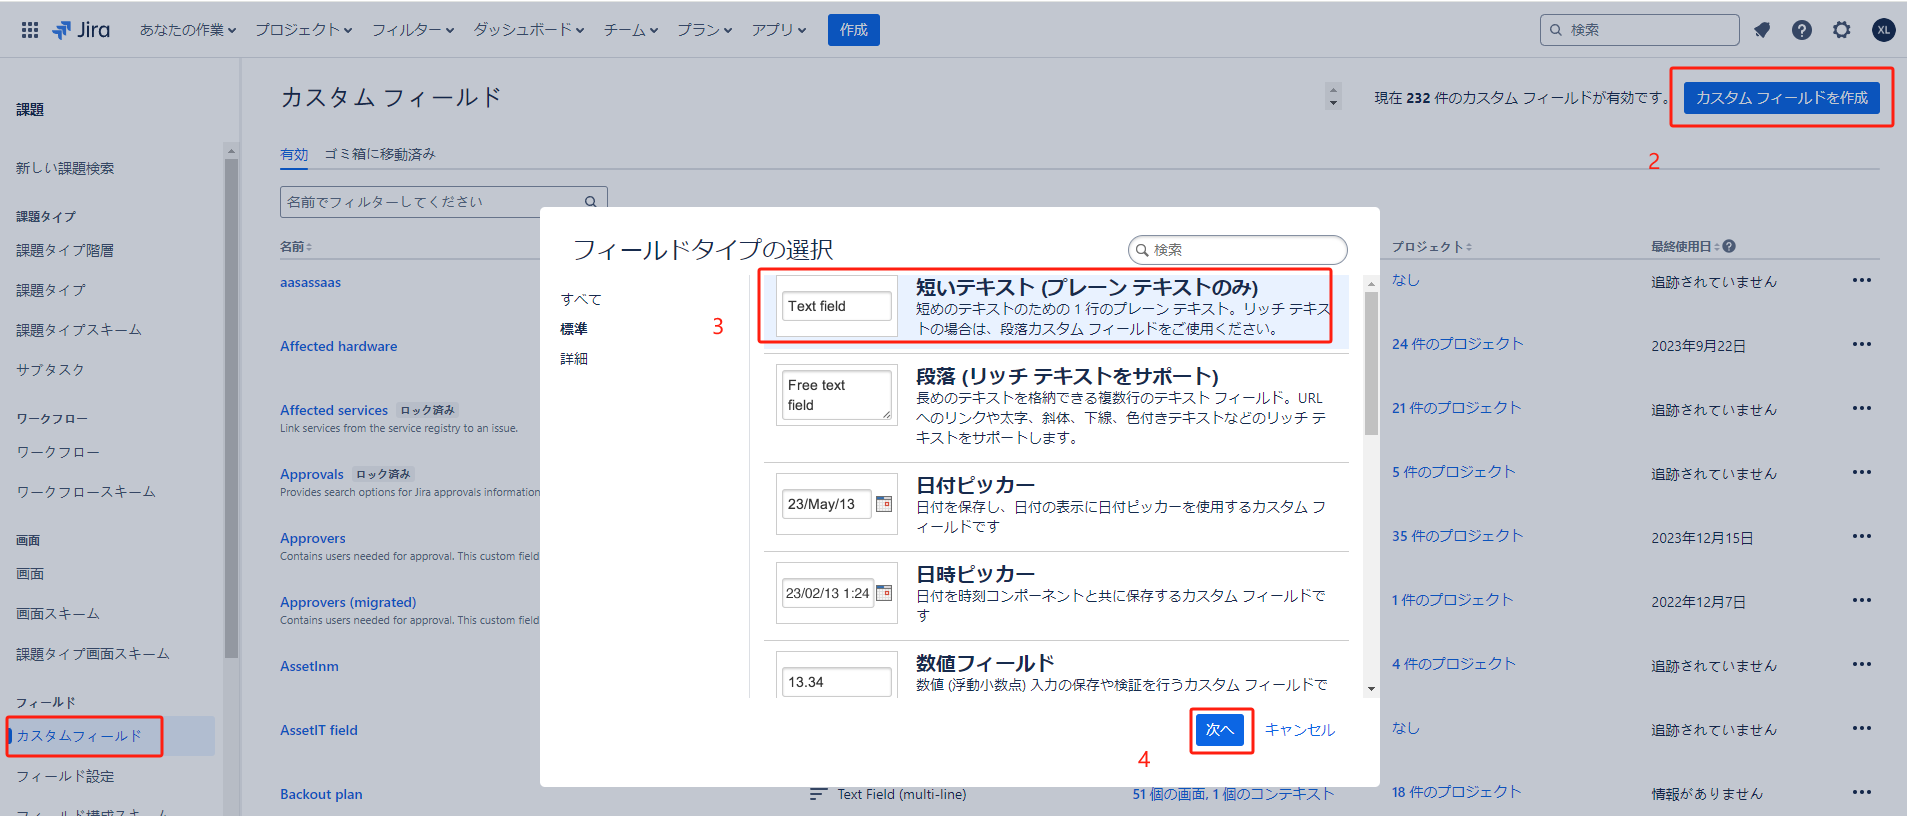
Task: Open the more actions menu for aasassaas row
Action: [1861, 281]
